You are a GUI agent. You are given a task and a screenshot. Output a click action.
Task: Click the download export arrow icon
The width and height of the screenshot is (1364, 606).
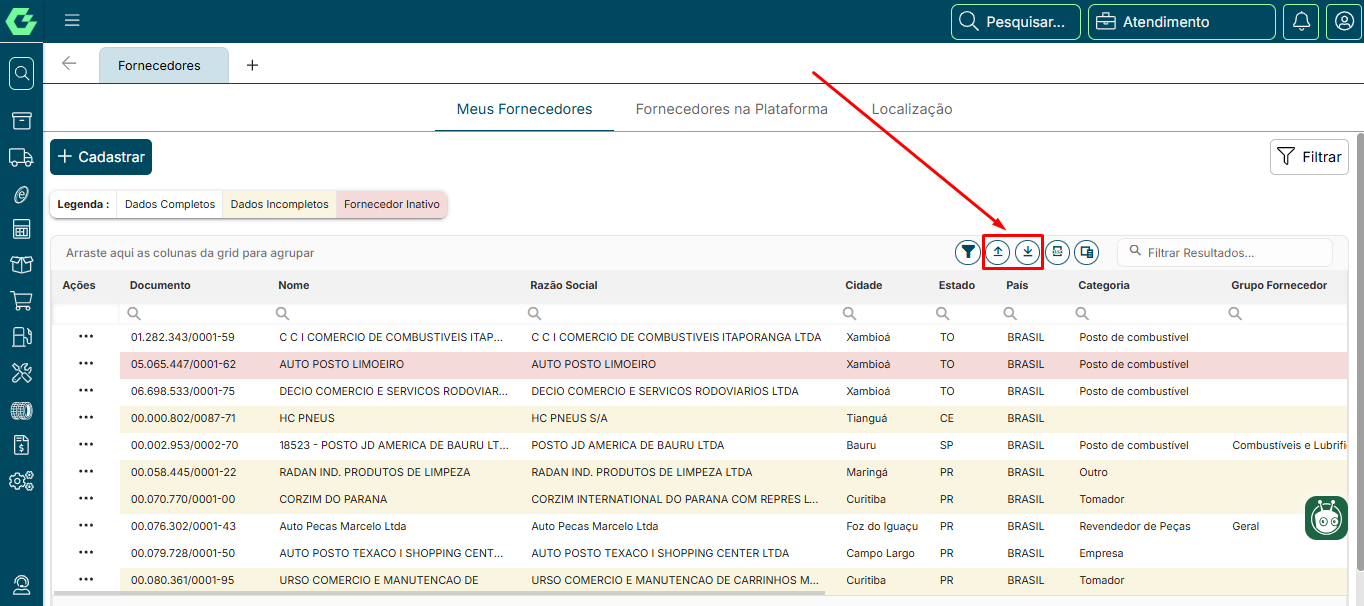(1028, 252)
